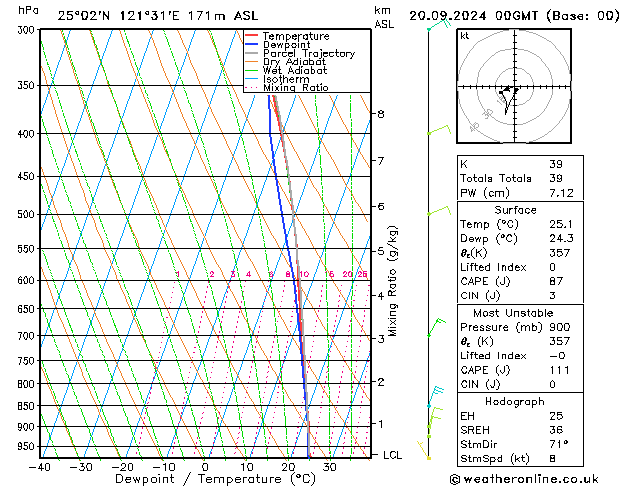Select the Dry Adiabat legend entry
The height and width of the screenshot is (486, 629).
pos(295,62)
